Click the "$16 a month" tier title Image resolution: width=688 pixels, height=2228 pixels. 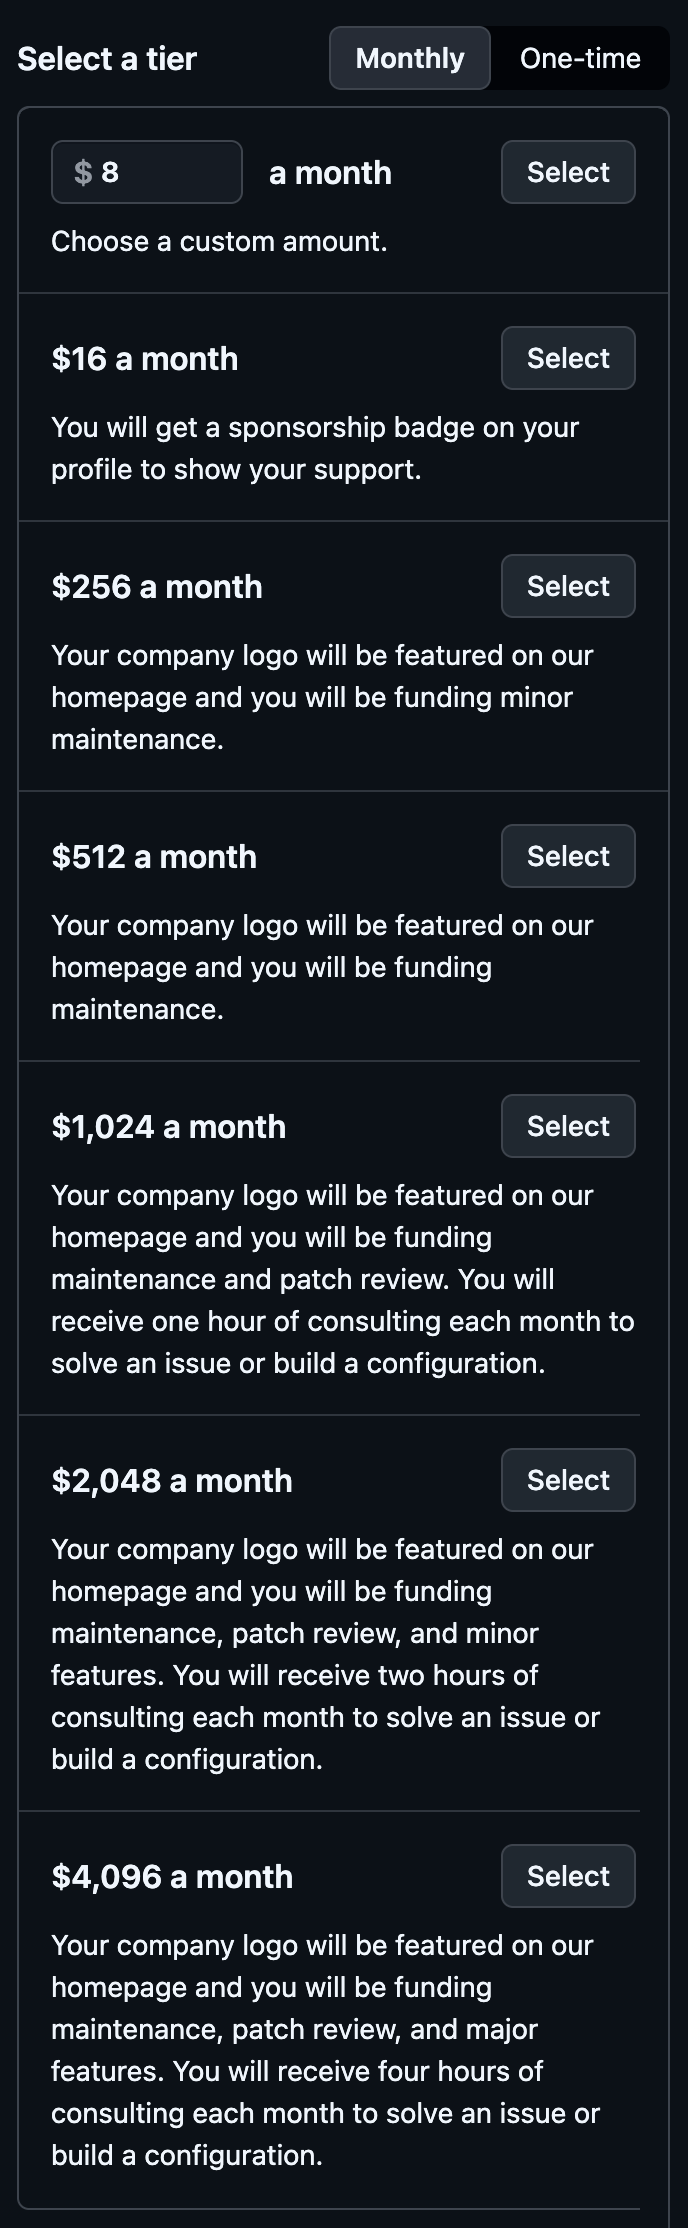point(145,359)
